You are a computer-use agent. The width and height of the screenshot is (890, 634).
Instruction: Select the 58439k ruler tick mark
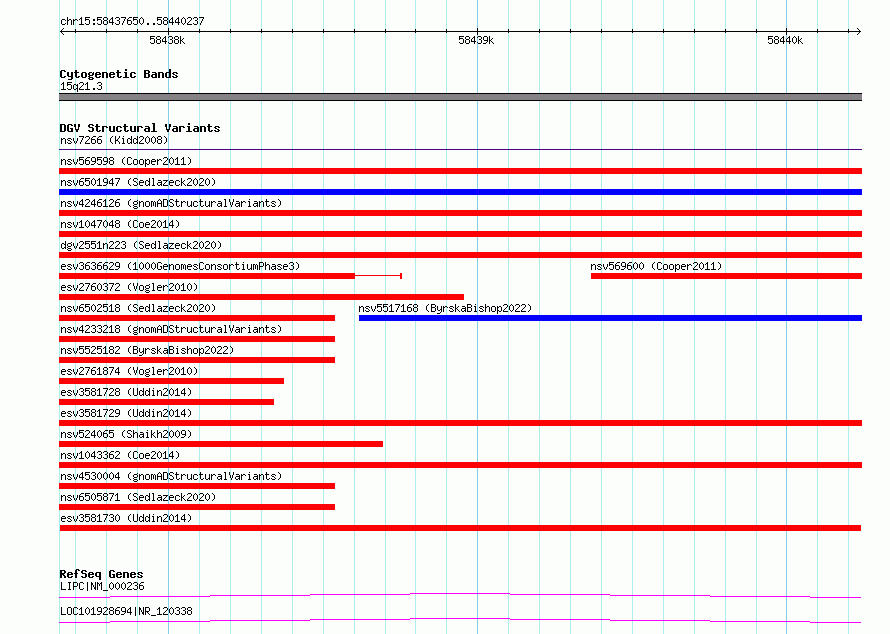tap(477, 31)
